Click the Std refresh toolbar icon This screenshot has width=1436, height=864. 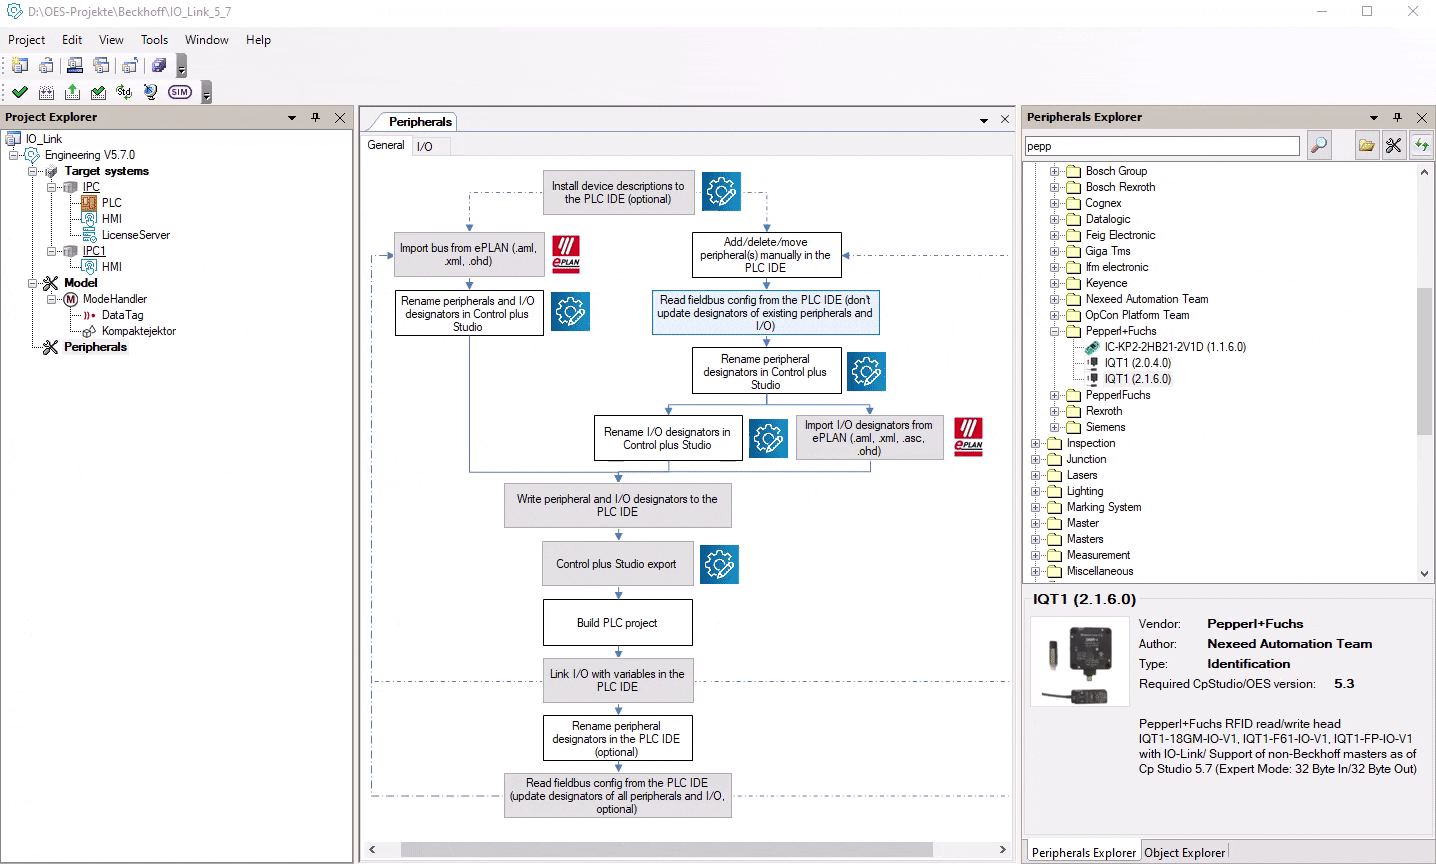(124, 92)
